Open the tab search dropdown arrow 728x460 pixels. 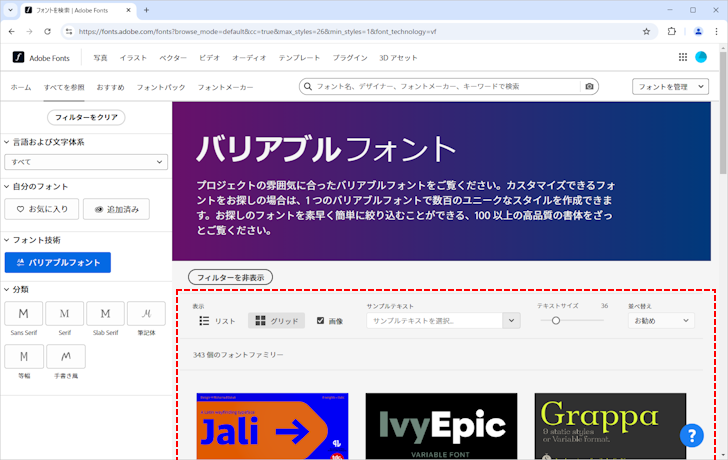[10, 10]
